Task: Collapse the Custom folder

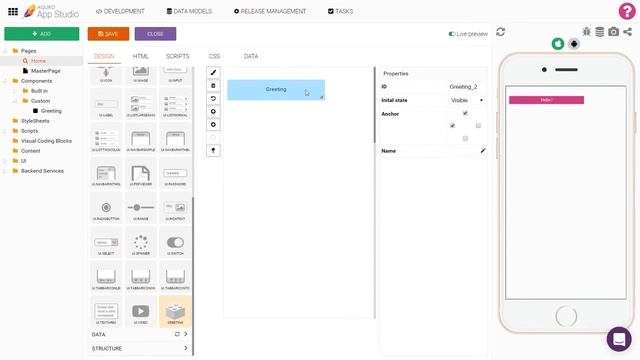Action: (x=15, y=101)
